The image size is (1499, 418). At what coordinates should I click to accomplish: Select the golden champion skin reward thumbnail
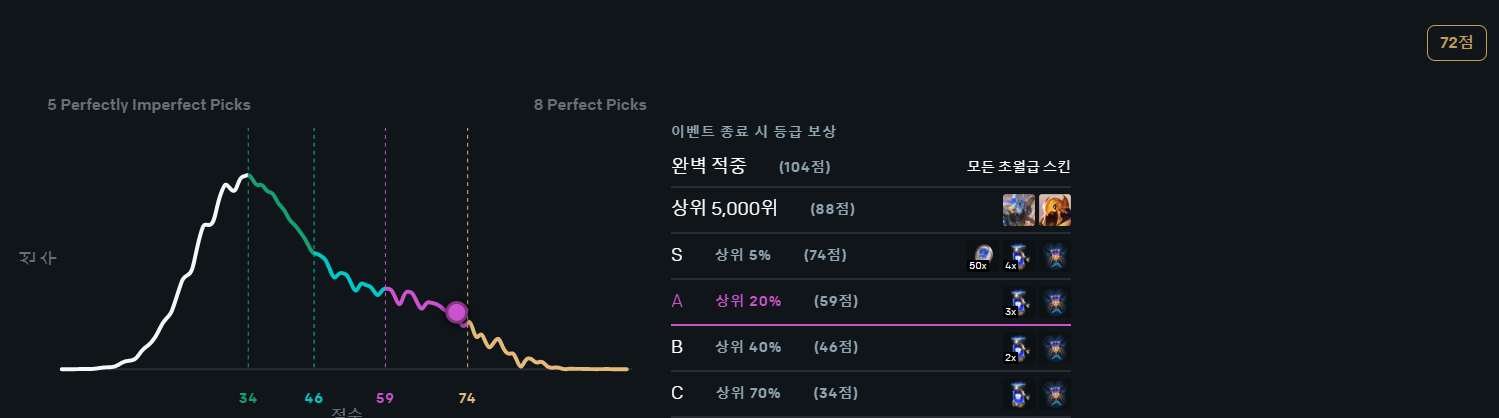coord(1055,210)
